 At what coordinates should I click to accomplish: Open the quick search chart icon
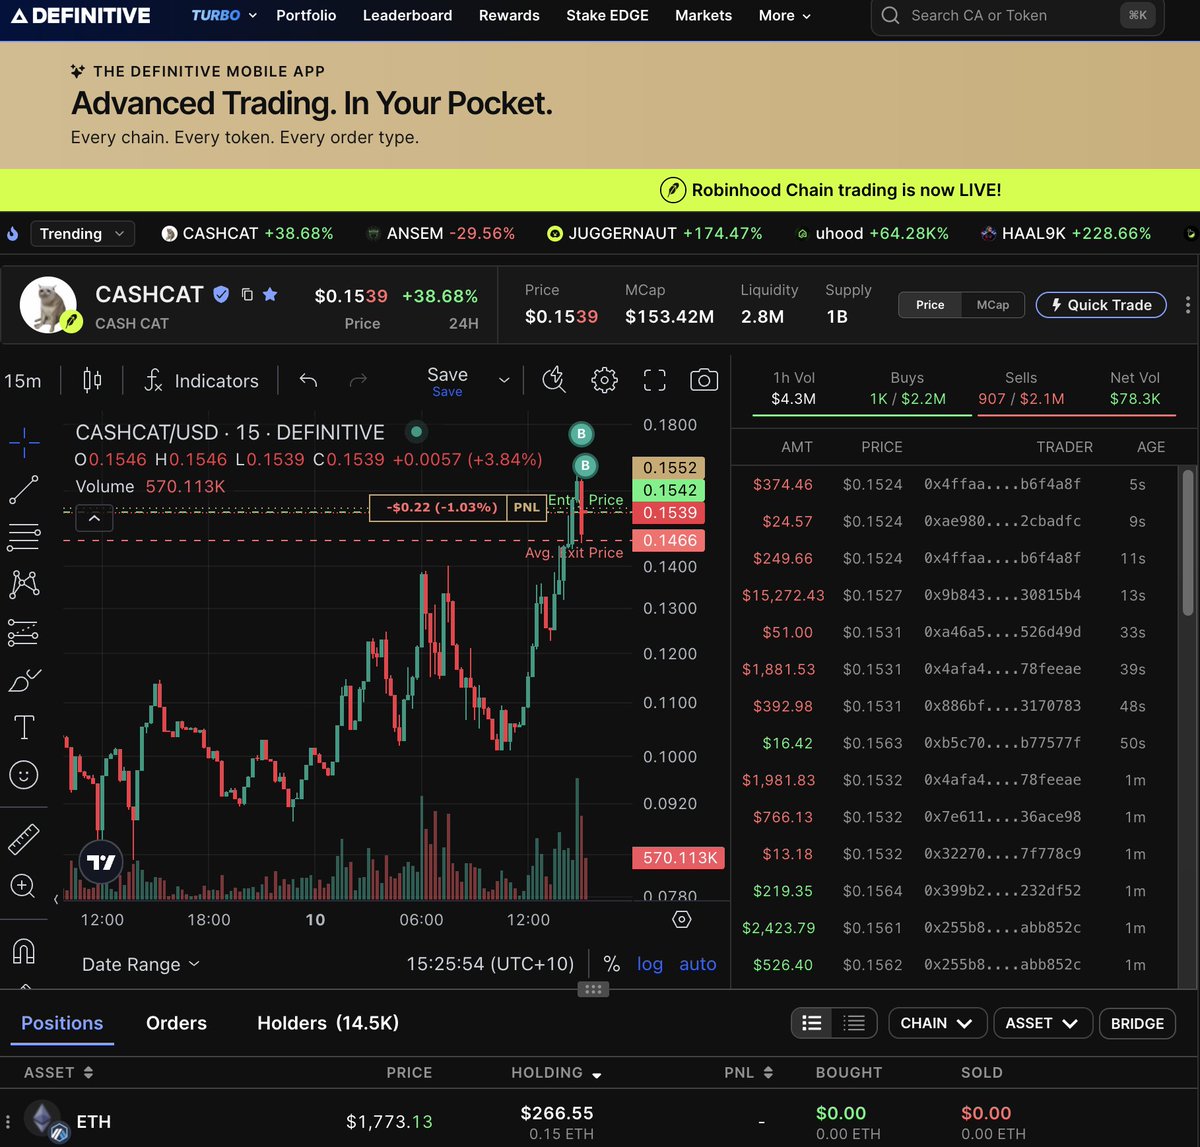pyautogui.click(x=554, y=380)
